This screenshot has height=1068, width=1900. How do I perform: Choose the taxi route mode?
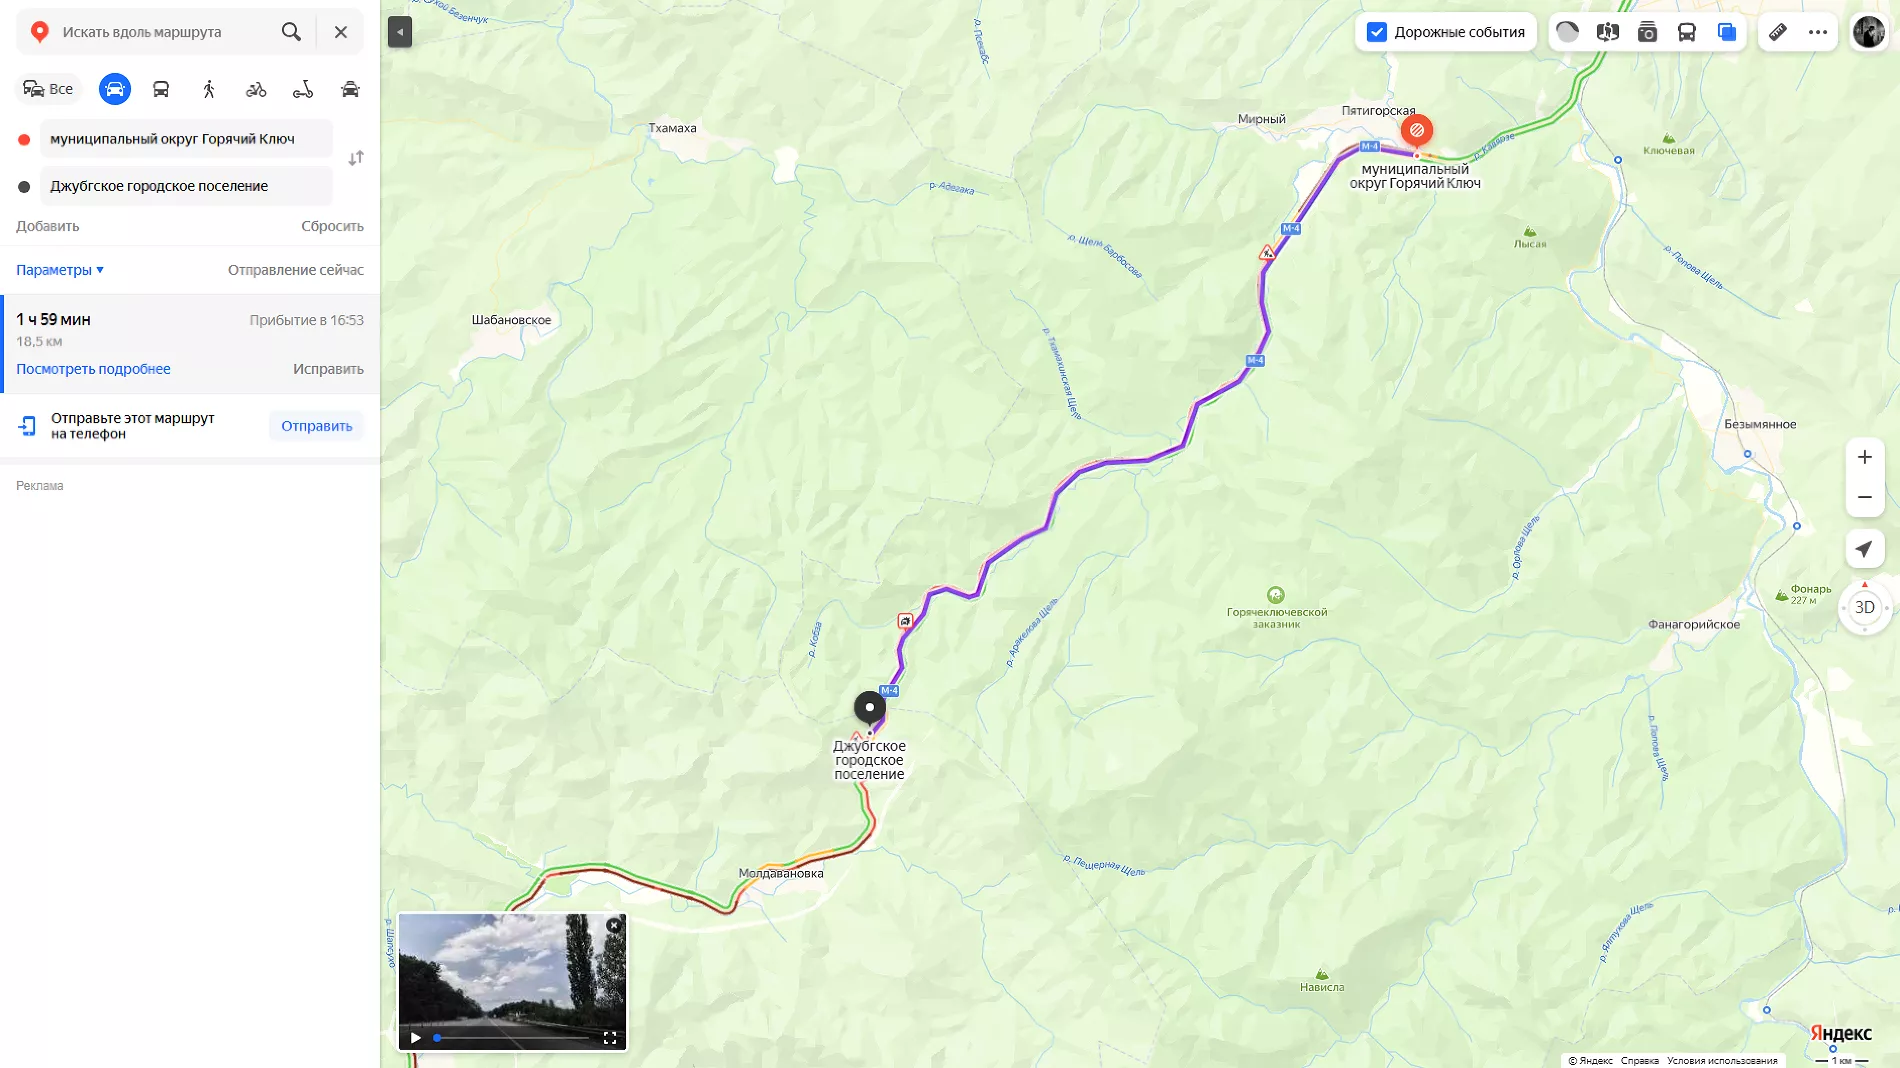[x=350, y=89]
